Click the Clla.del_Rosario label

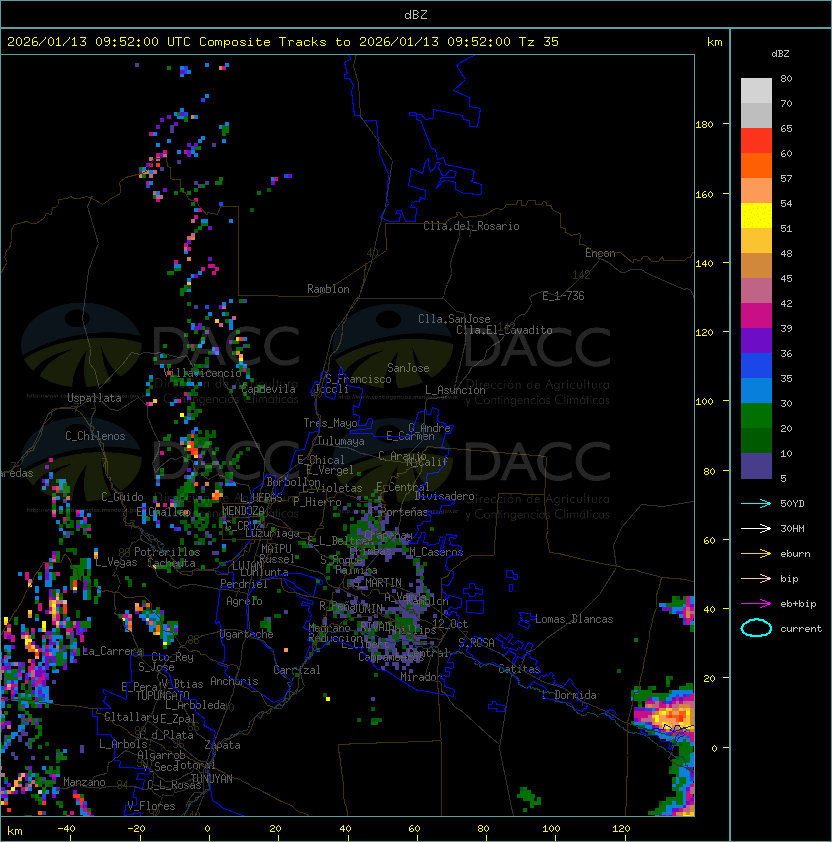tap(471, 226)
